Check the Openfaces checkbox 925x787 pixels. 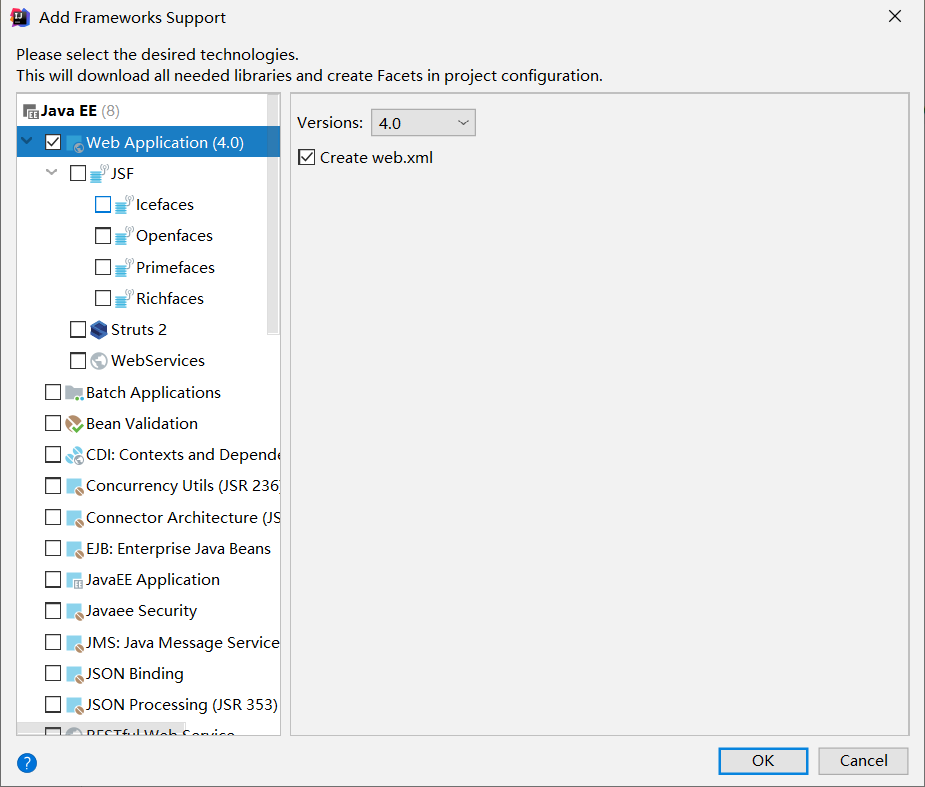(x=103, y=235)
